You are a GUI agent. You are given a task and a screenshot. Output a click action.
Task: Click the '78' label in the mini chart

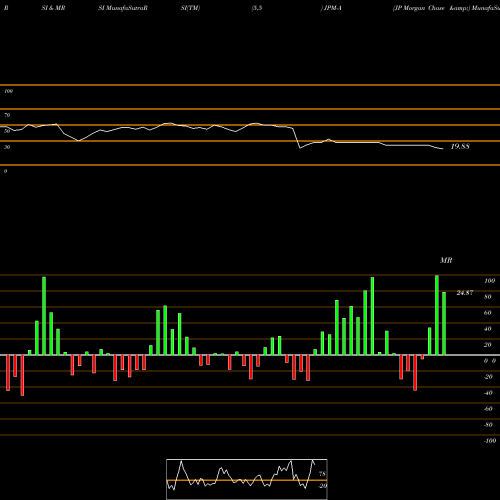click(322, 474)
